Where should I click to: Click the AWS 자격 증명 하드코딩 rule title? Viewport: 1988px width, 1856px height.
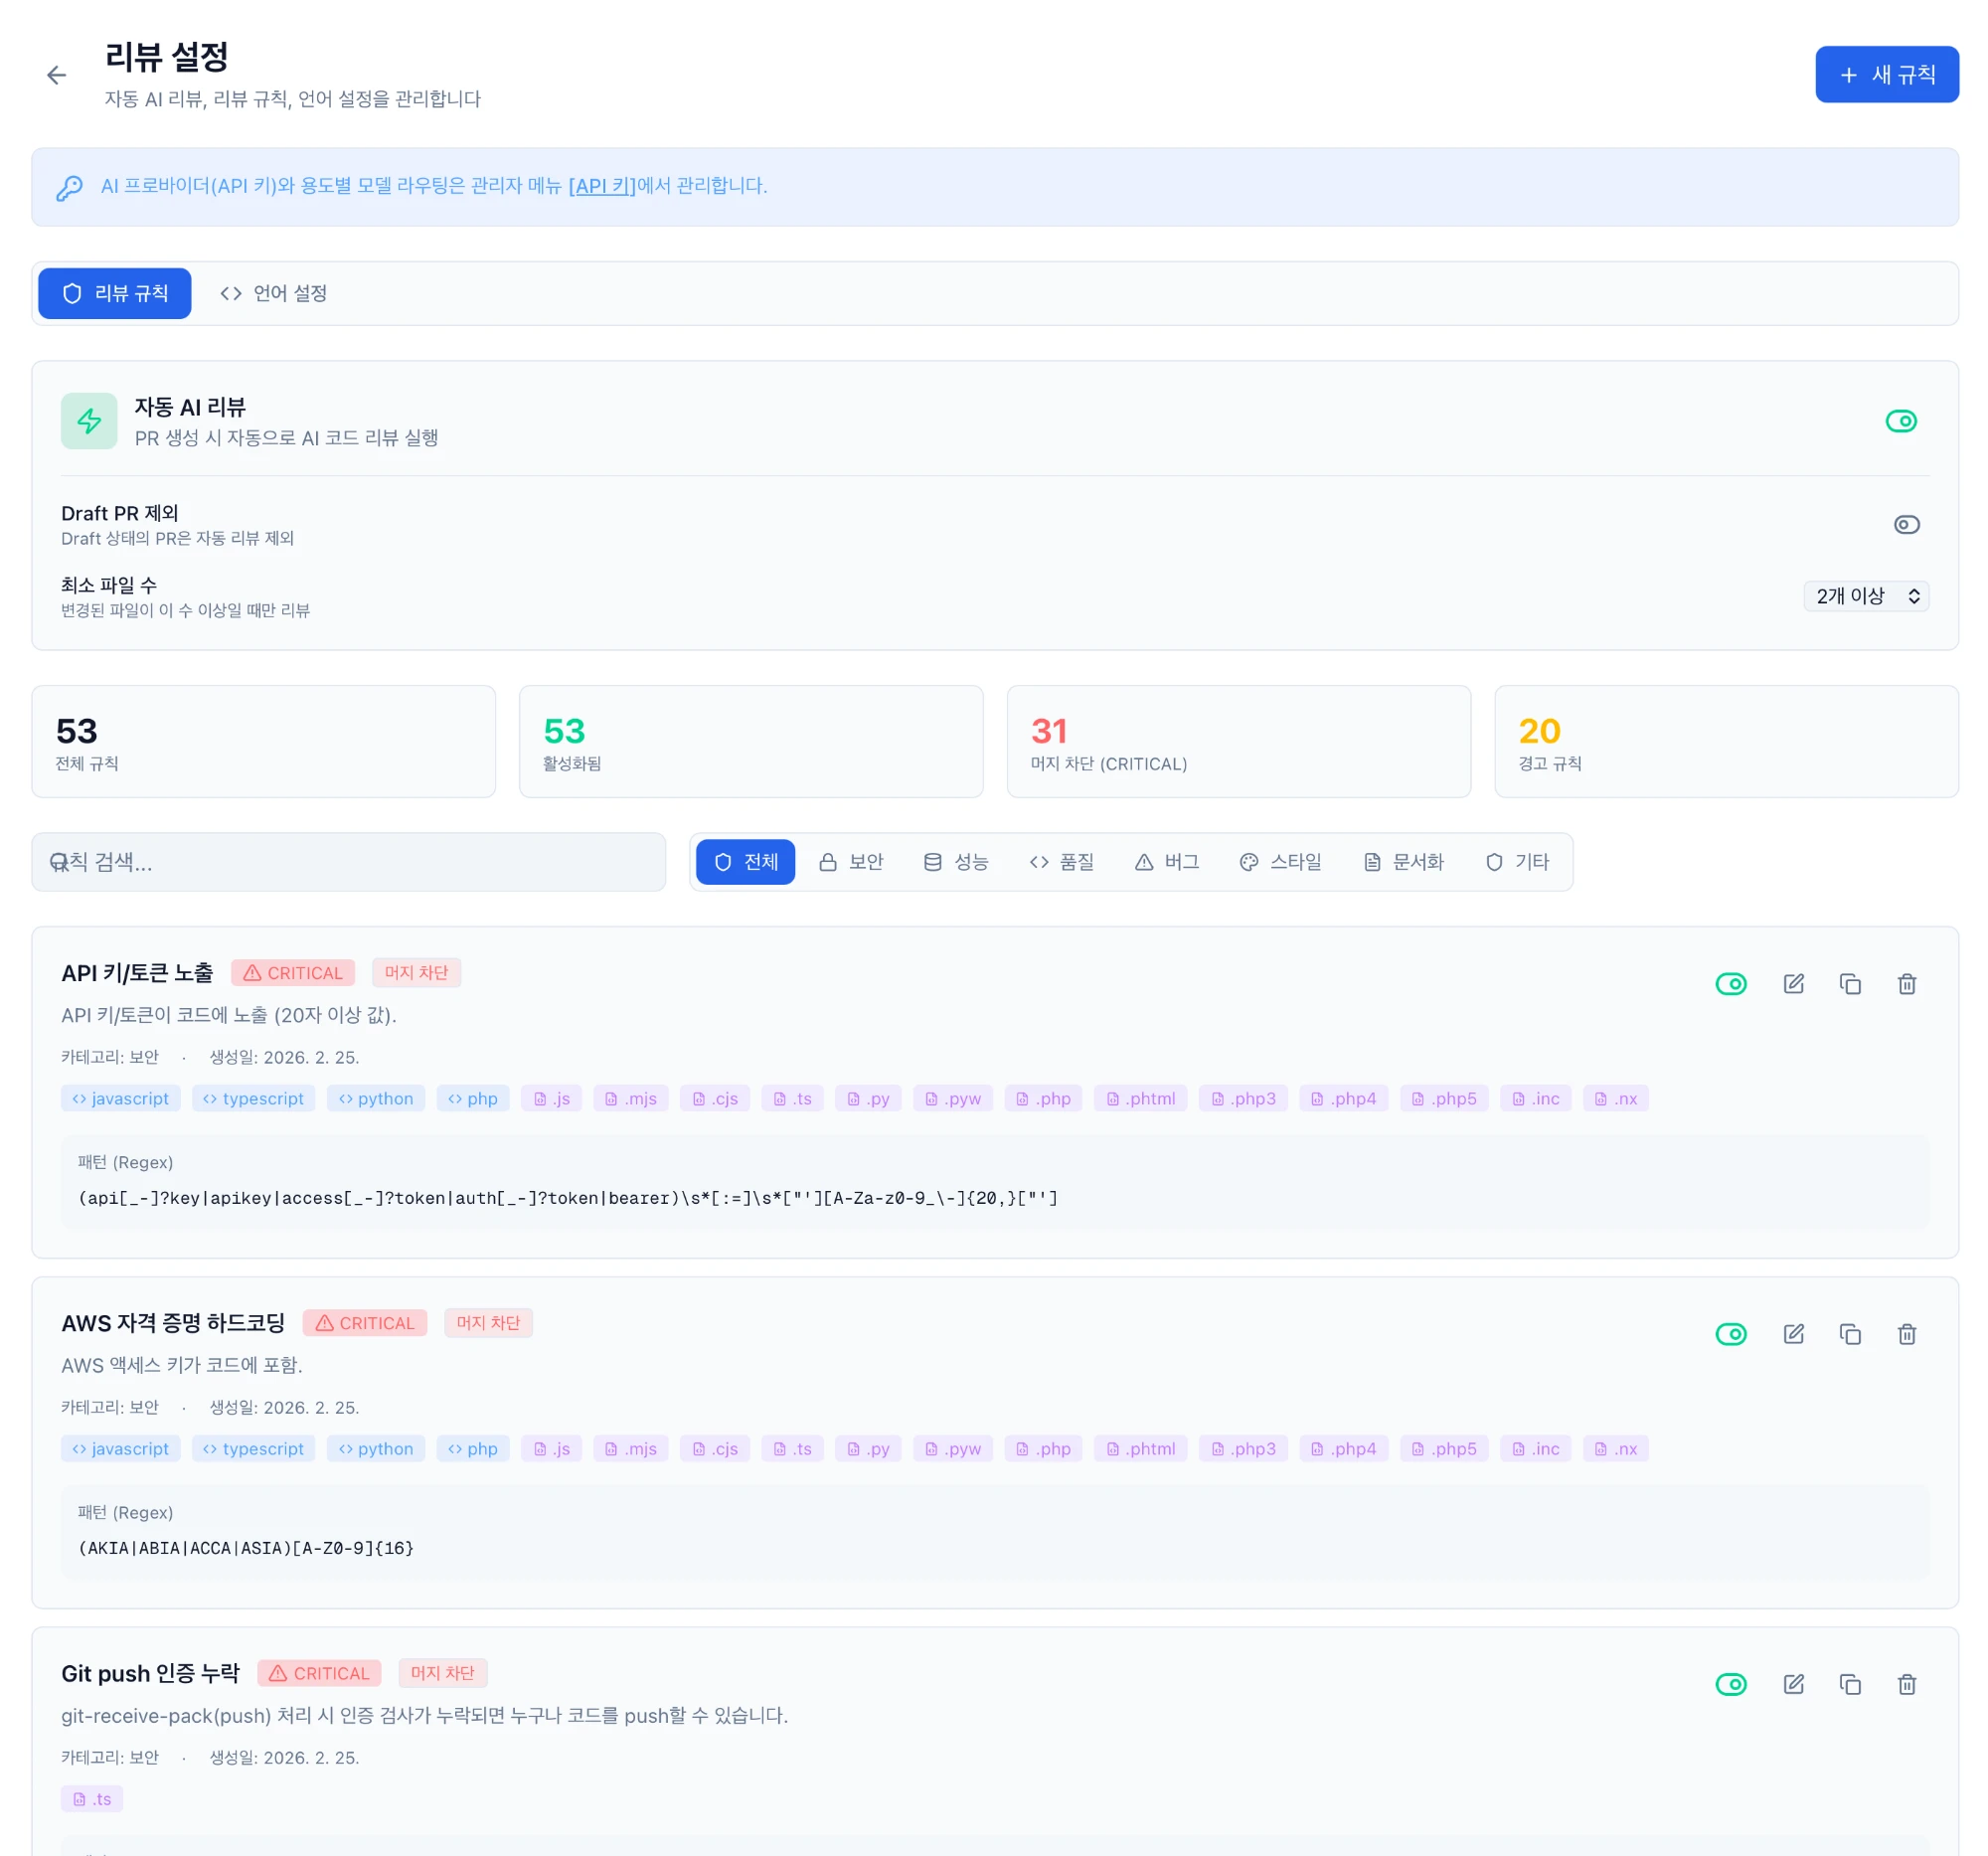click(x=173, y=1323)
